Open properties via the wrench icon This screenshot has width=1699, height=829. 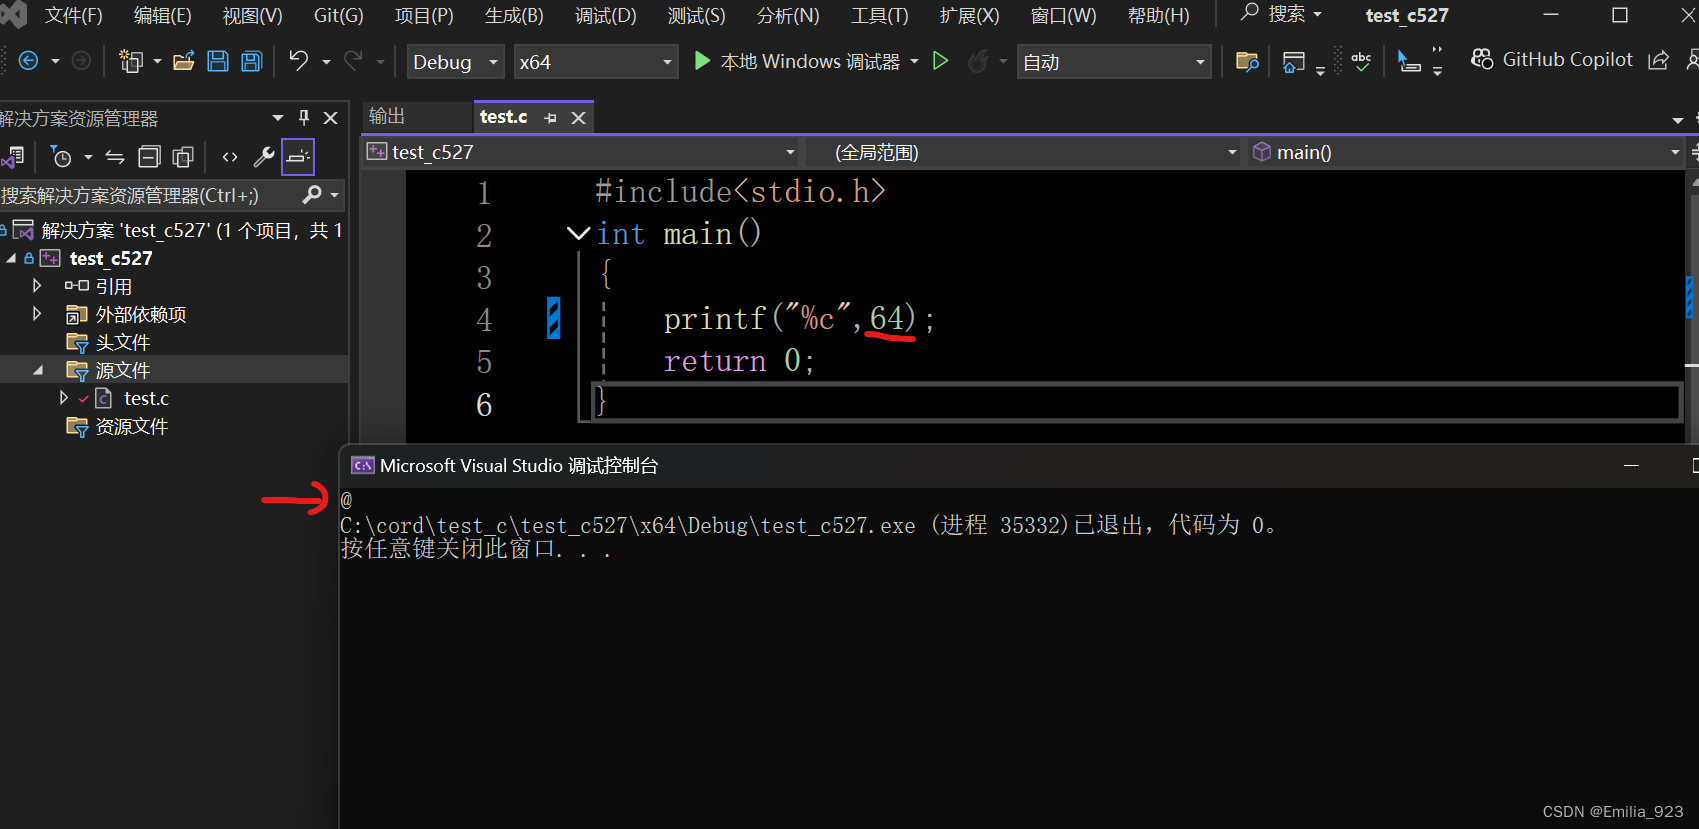(x=264, y=157)
